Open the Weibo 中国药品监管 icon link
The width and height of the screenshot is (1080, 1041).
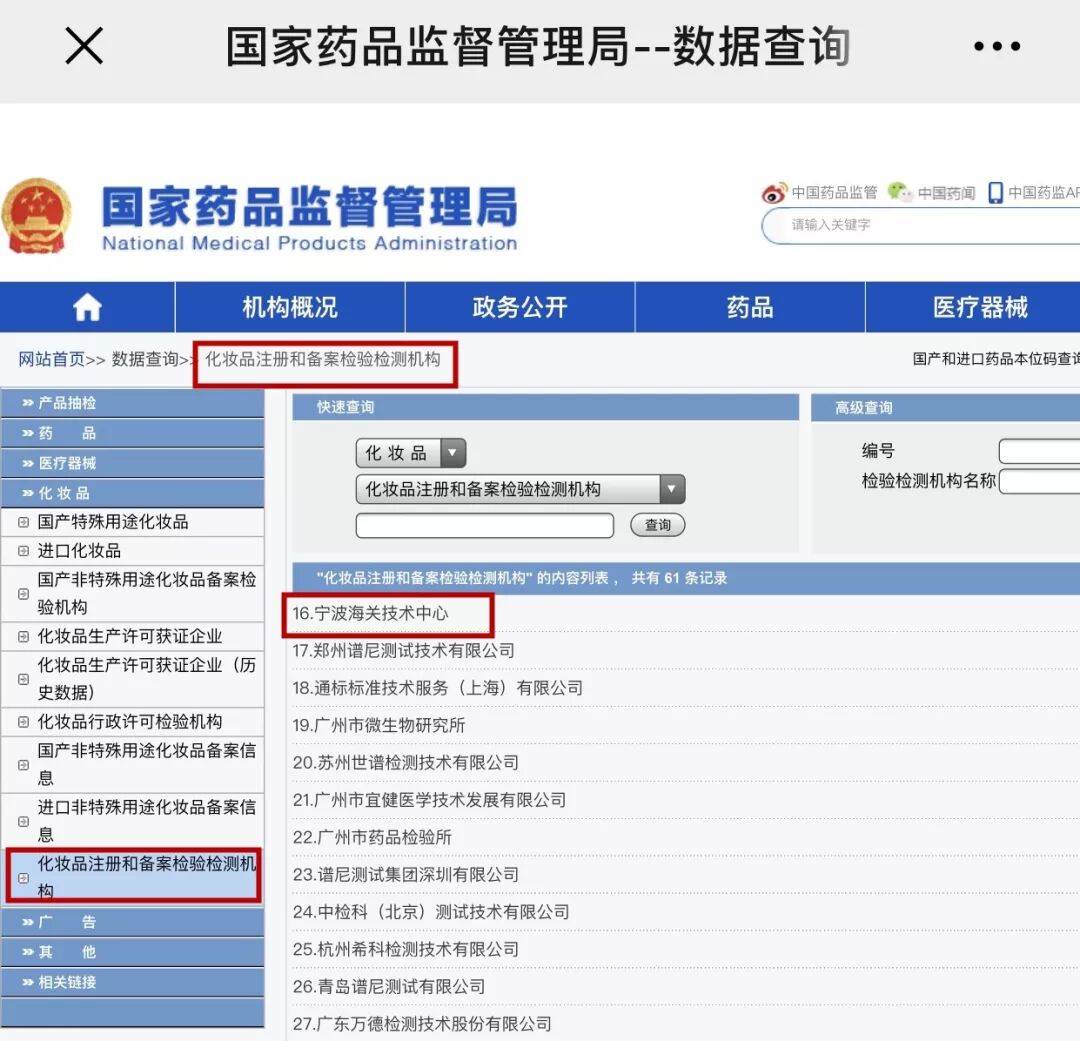(x=773, y=193)
